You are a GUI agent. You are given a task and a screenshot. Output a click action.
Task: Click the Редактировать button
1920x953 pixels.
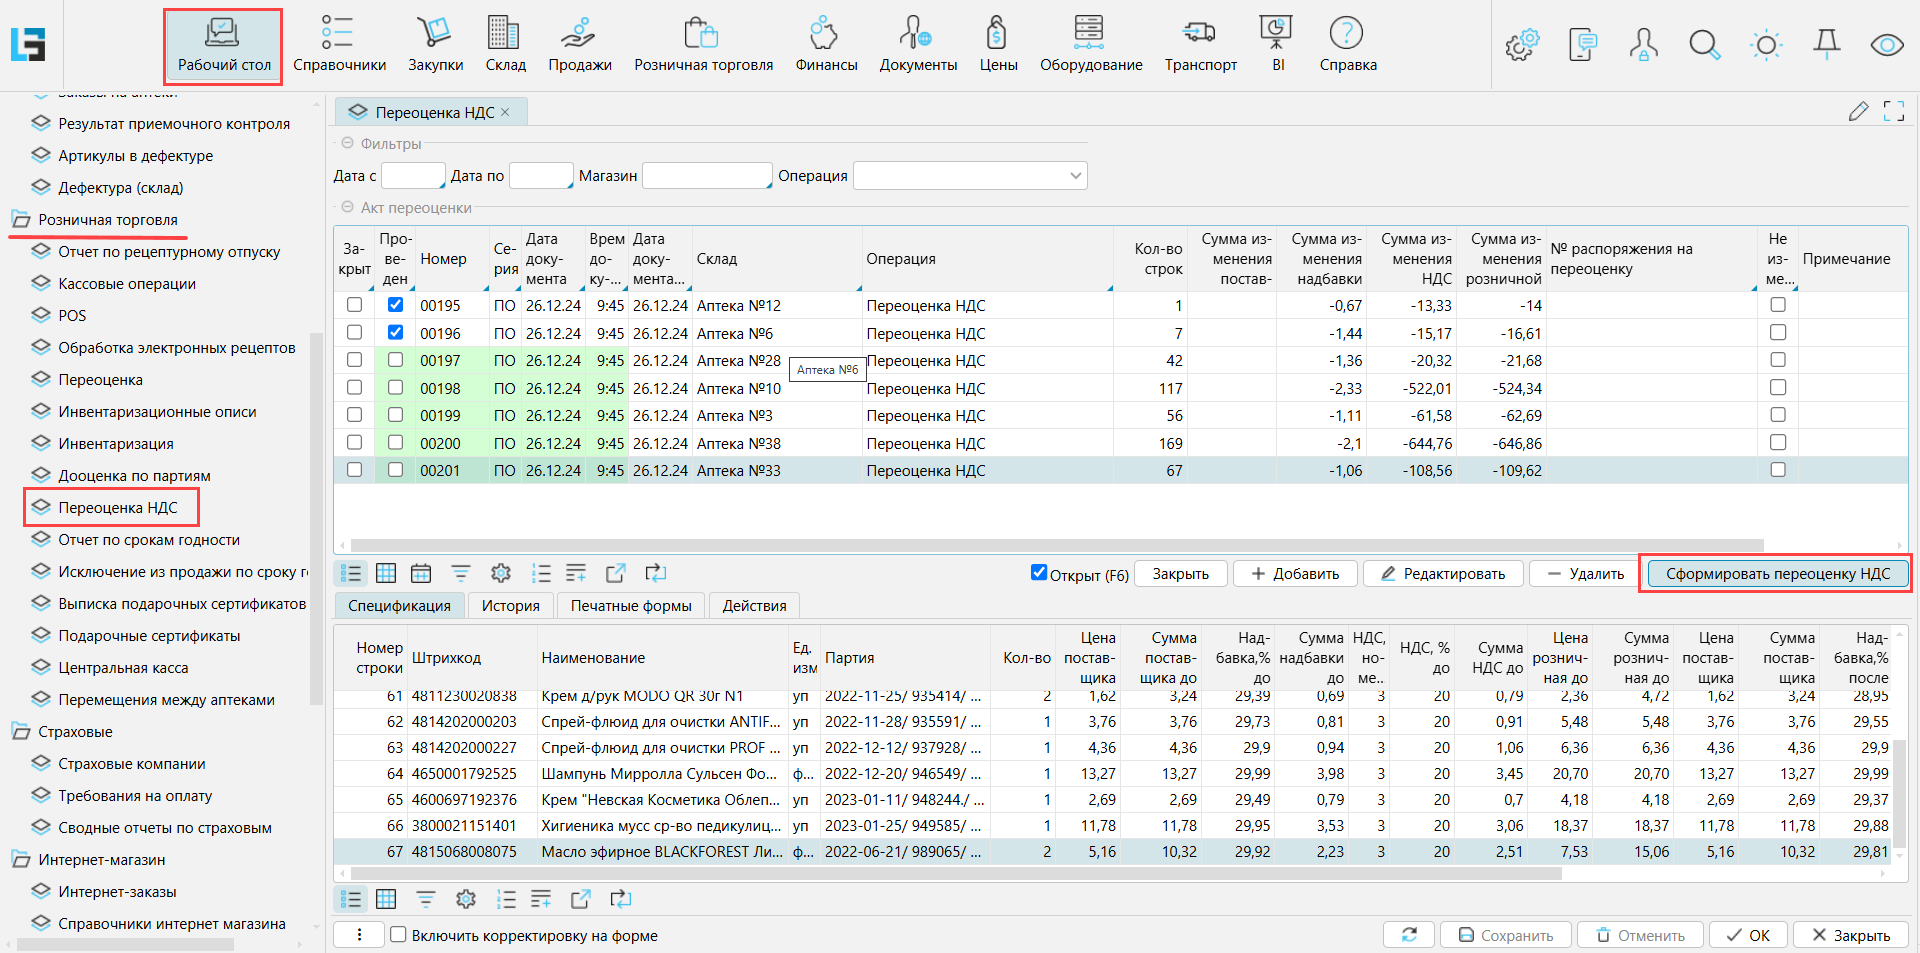pyautogui.click(x=1442, y=574)
